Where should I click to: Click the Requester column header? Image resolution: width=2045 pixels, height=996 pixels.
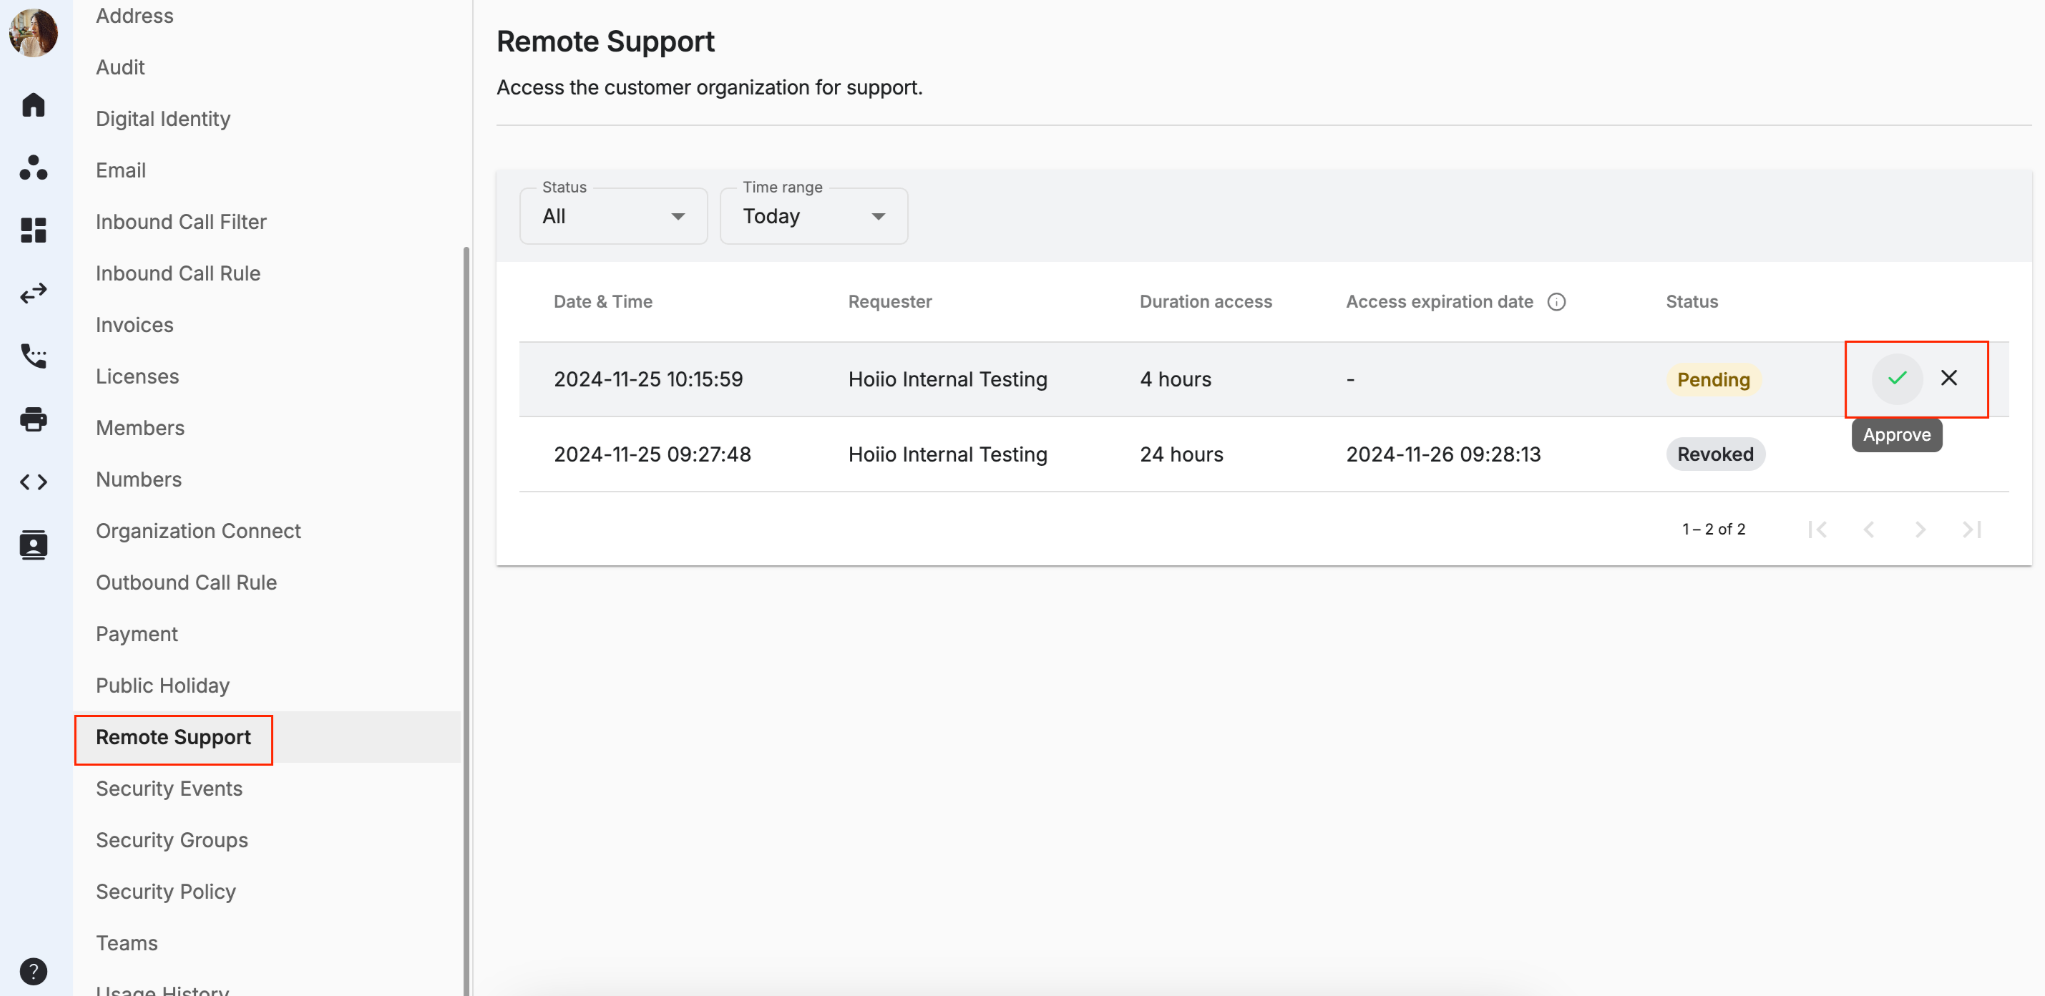tap(889, 302)
